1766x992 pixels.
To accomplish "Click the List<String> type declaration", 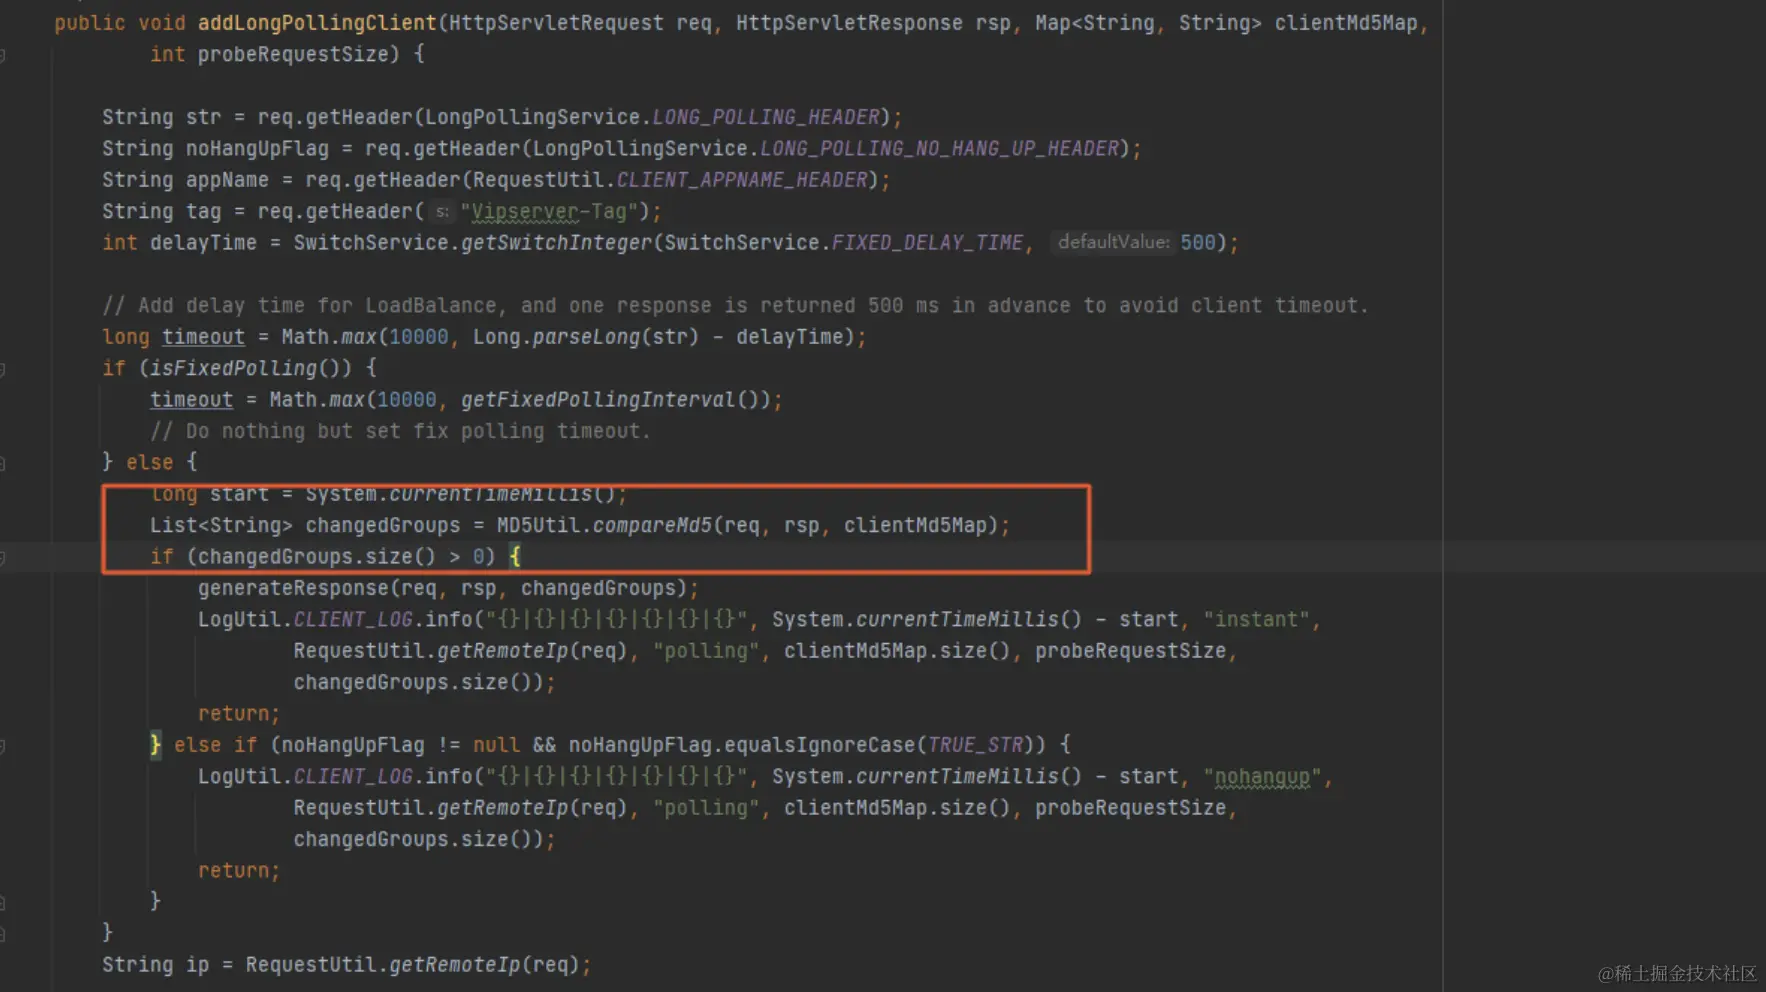I will (221, 526).
